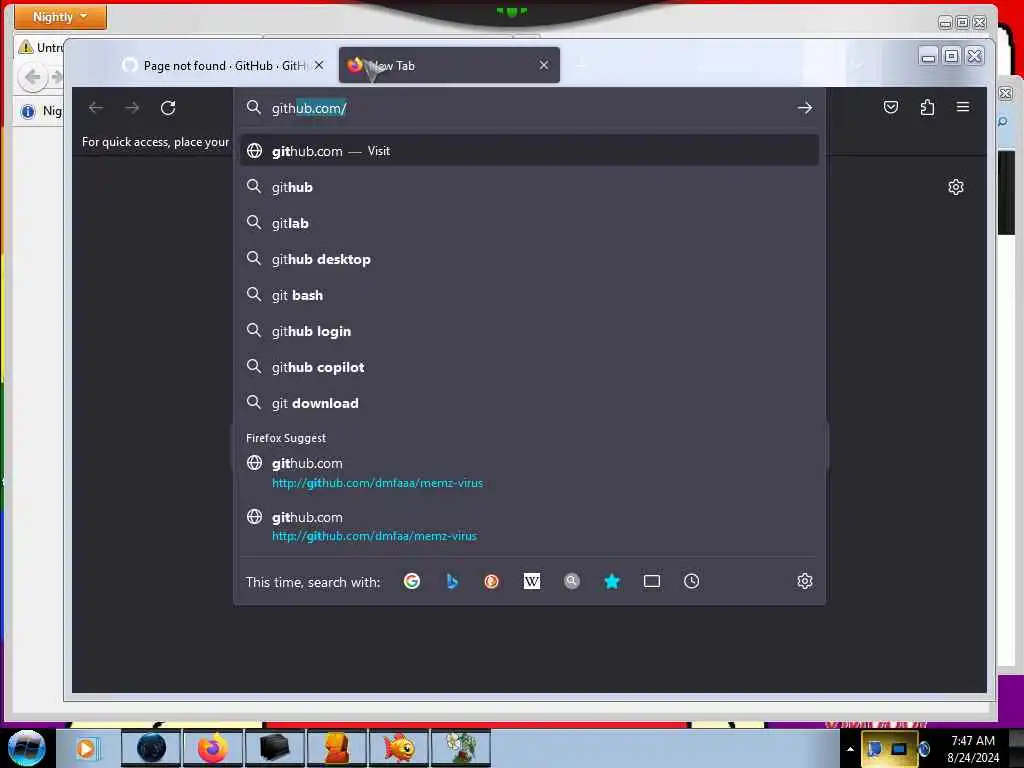Search this time with Bing
This screenshot has height=768, width=1024.
[452, 581]
